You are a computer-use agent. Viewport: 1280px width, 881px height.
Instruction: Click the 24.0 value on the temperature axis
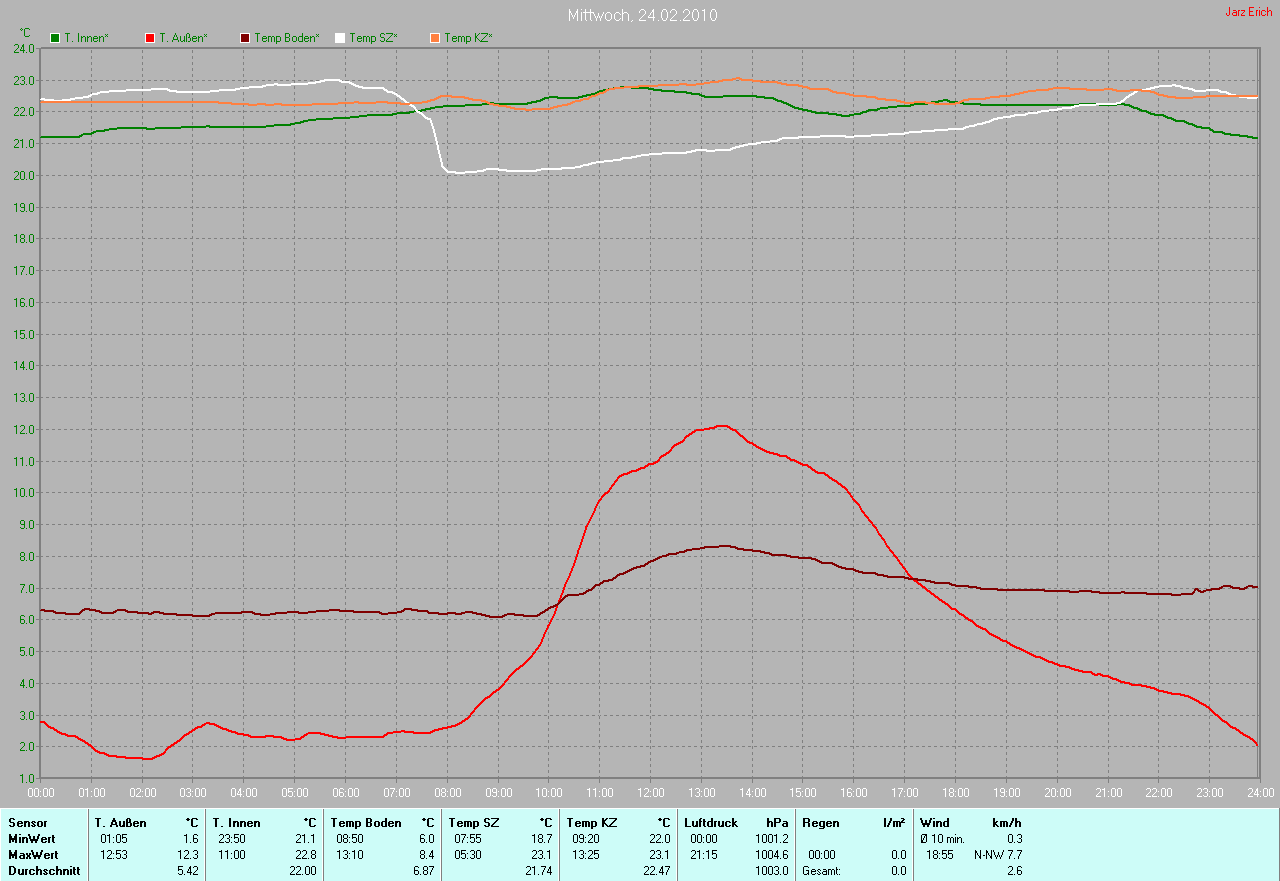22,48
